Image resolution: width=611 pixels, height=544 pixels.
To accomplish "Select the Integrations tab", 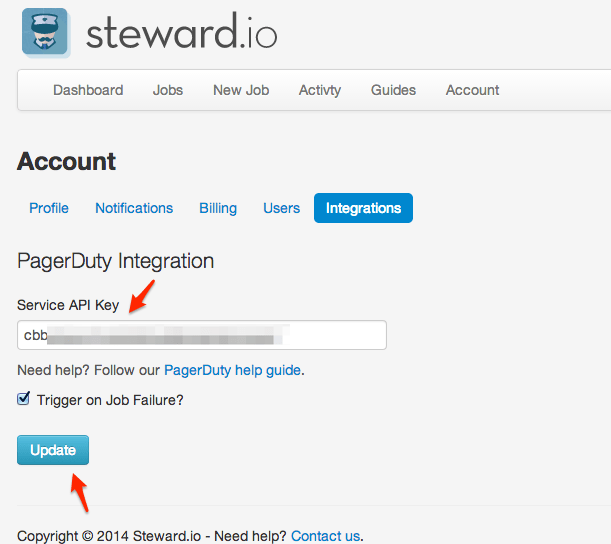I will (x=363, y=208).
